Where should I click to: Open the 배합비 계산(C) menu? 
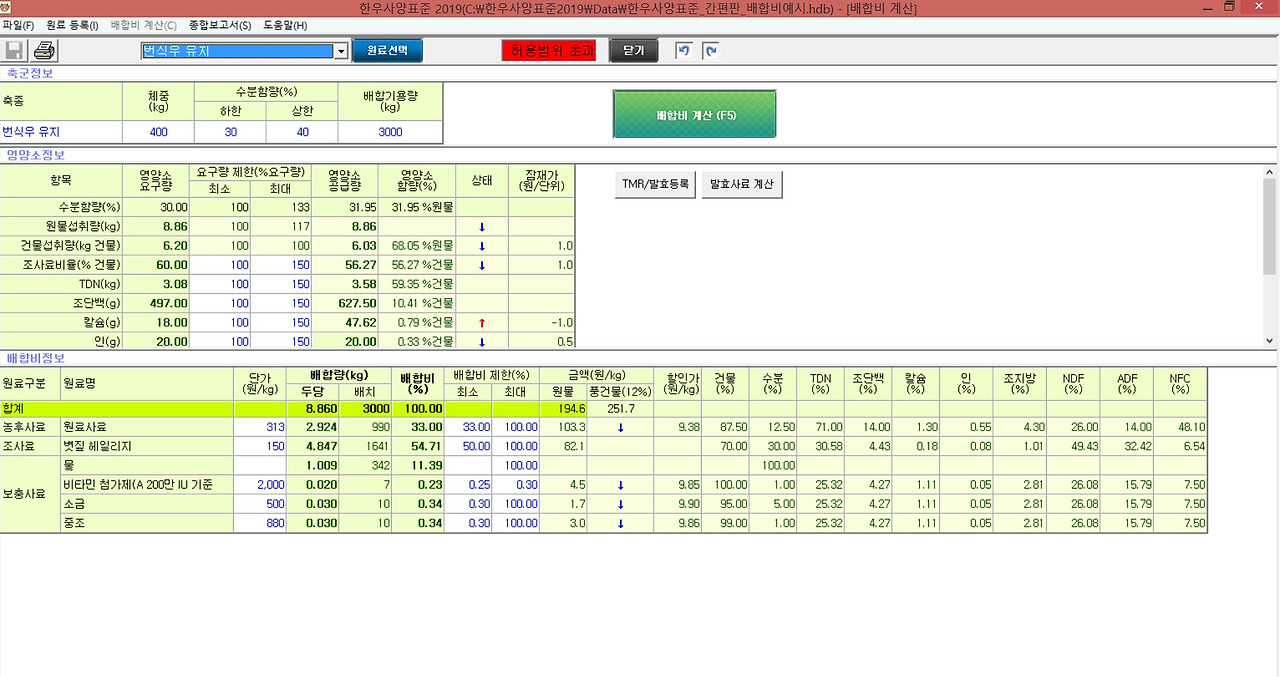tap(143, 25)
